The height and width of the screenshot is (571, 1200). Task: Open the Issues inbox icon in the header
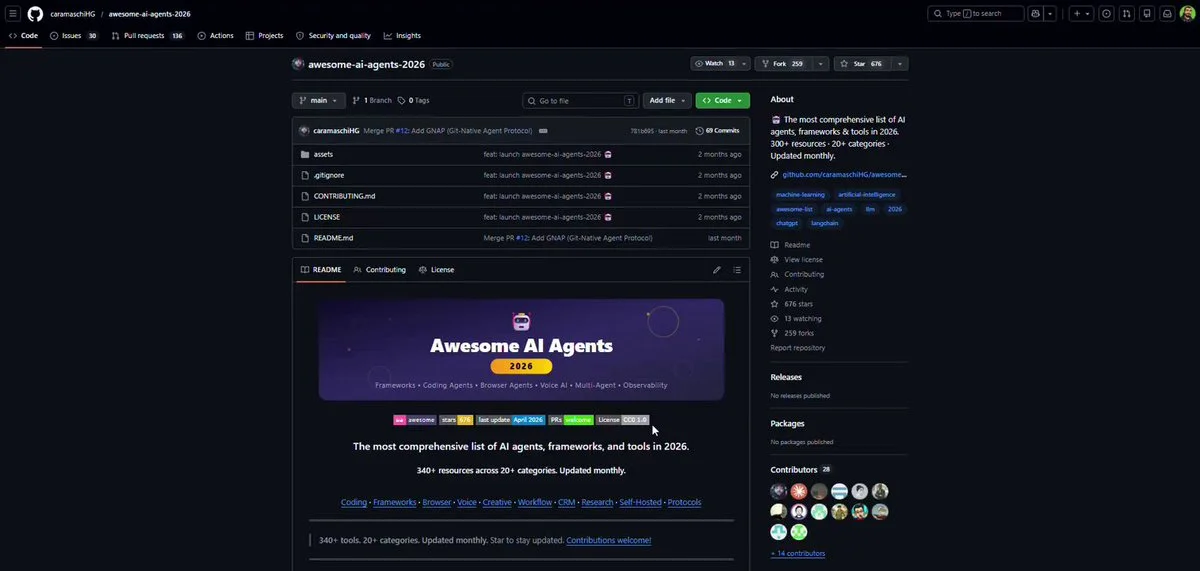pos(1106,14)
